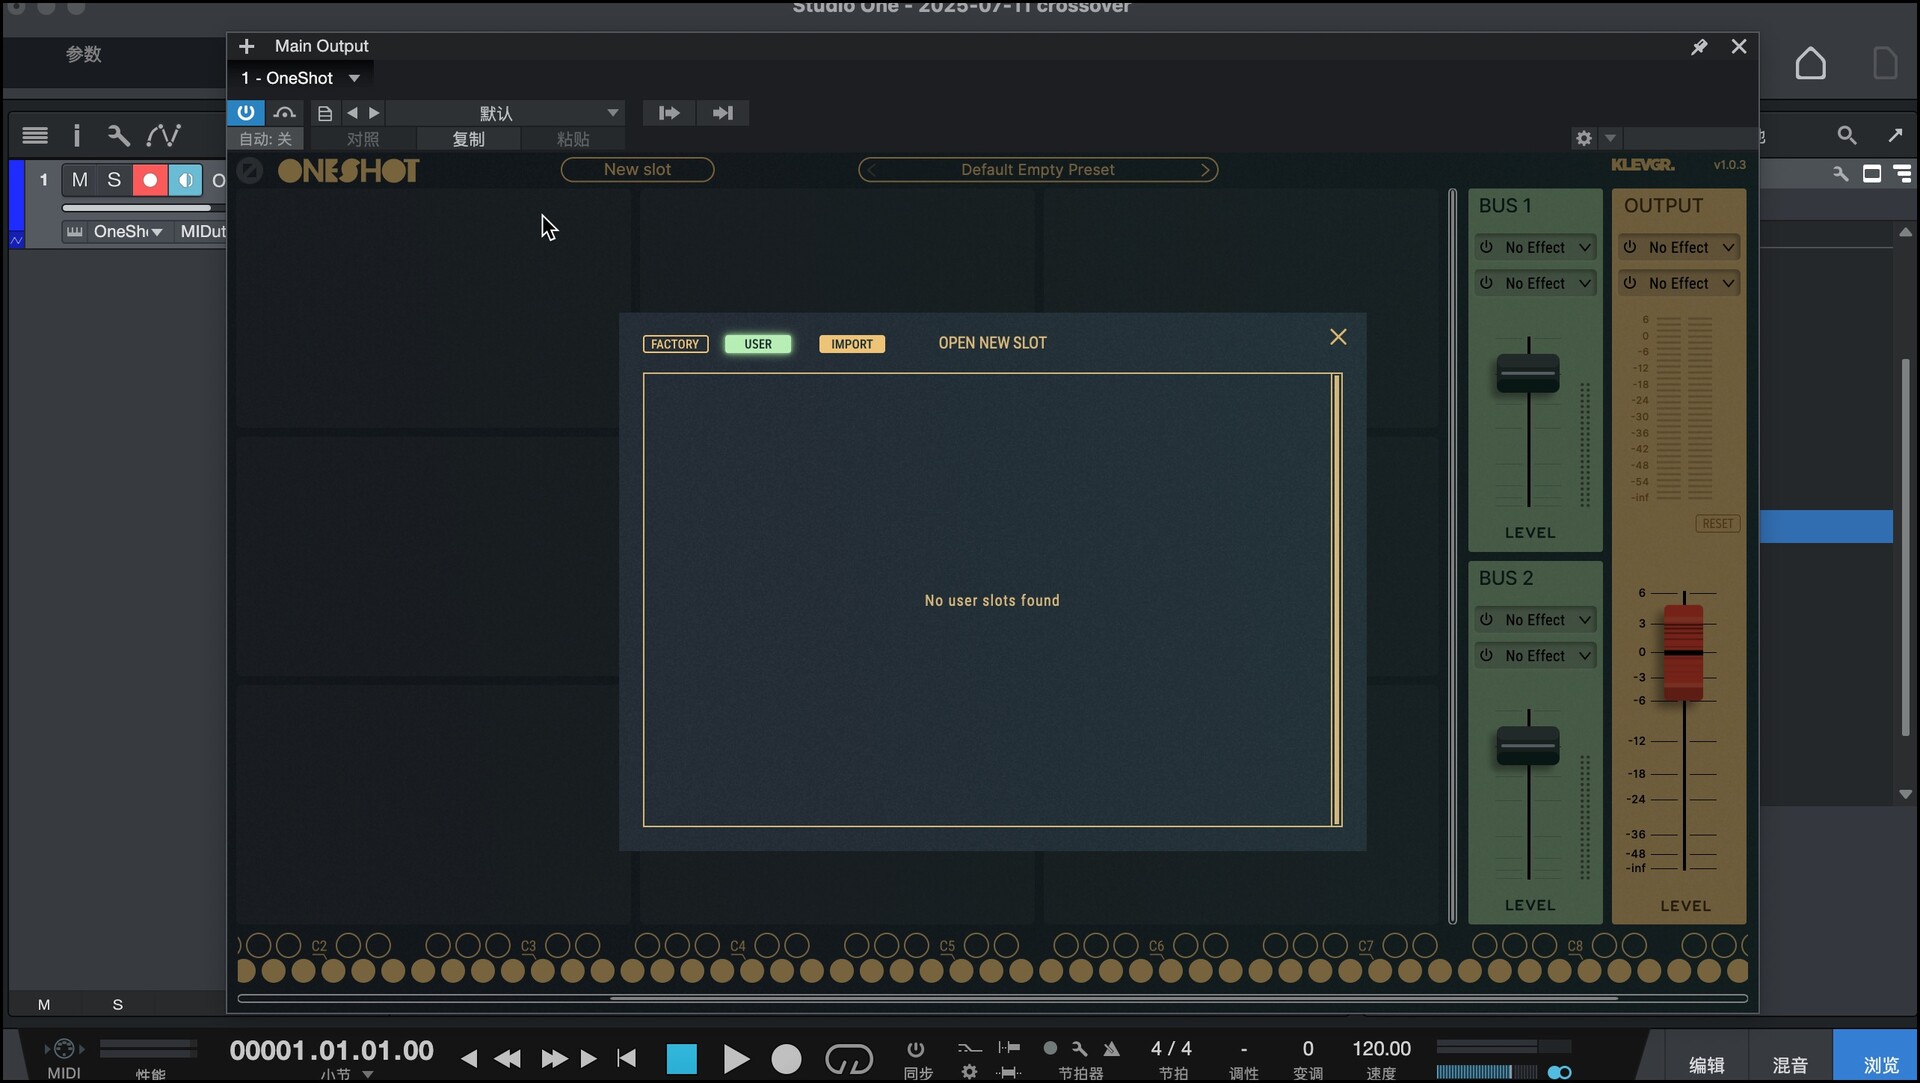Screen dimensions: 1920x1083
Task: Open plugin settings gear icon
Action: (1584, 138)
